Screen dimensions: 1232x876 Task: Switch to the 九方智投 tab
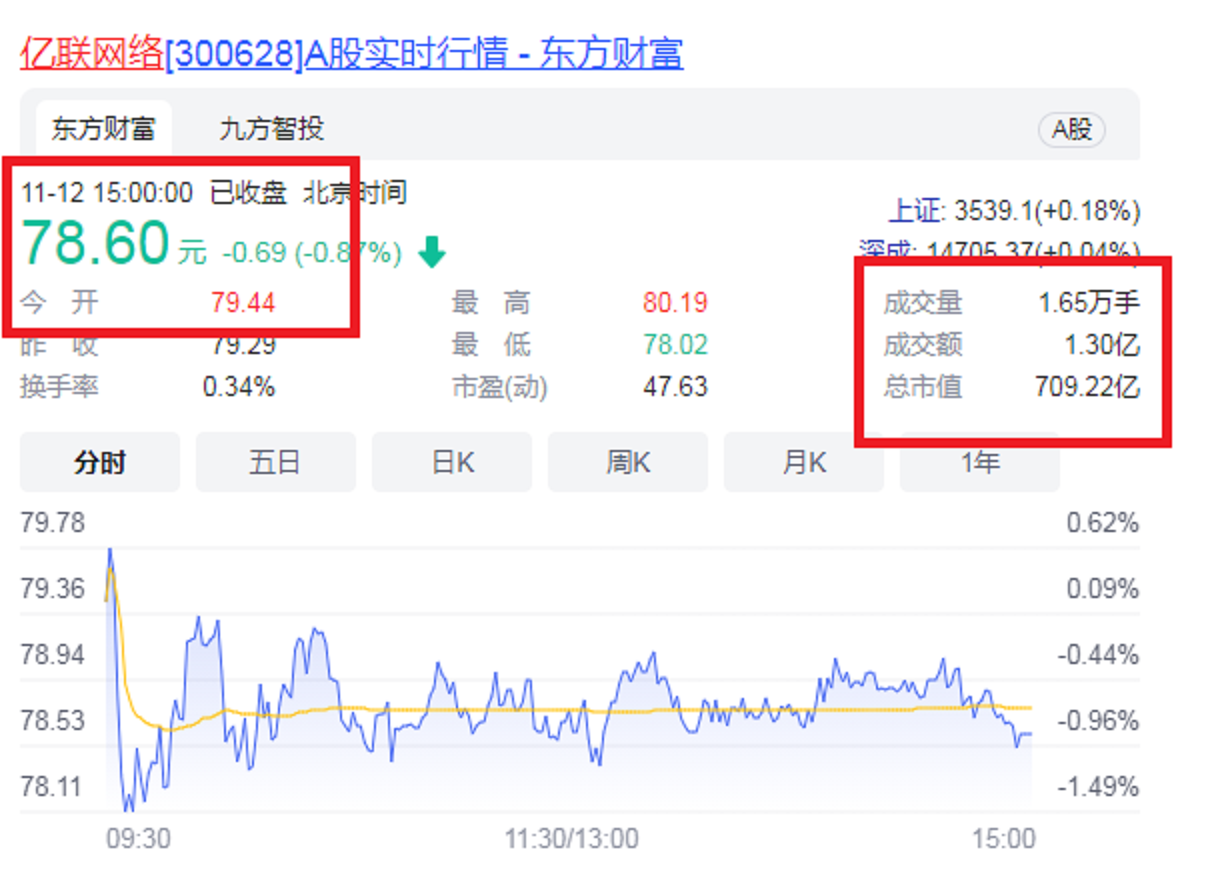pyautogui.click(x=272, y=129)
